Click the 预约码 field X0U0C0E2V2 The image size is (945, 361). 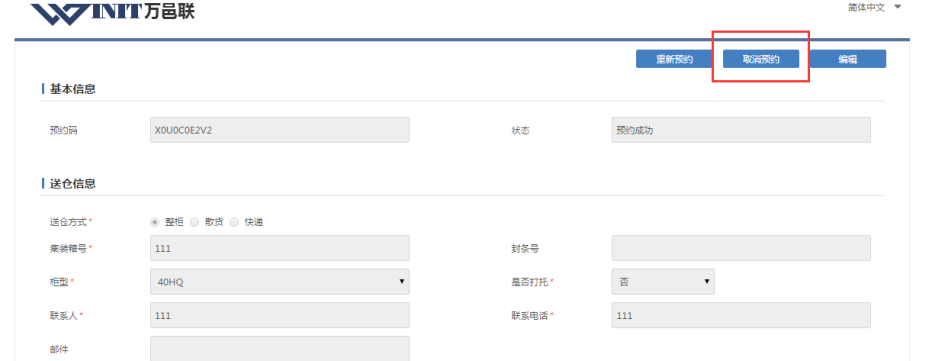[280, 130]
